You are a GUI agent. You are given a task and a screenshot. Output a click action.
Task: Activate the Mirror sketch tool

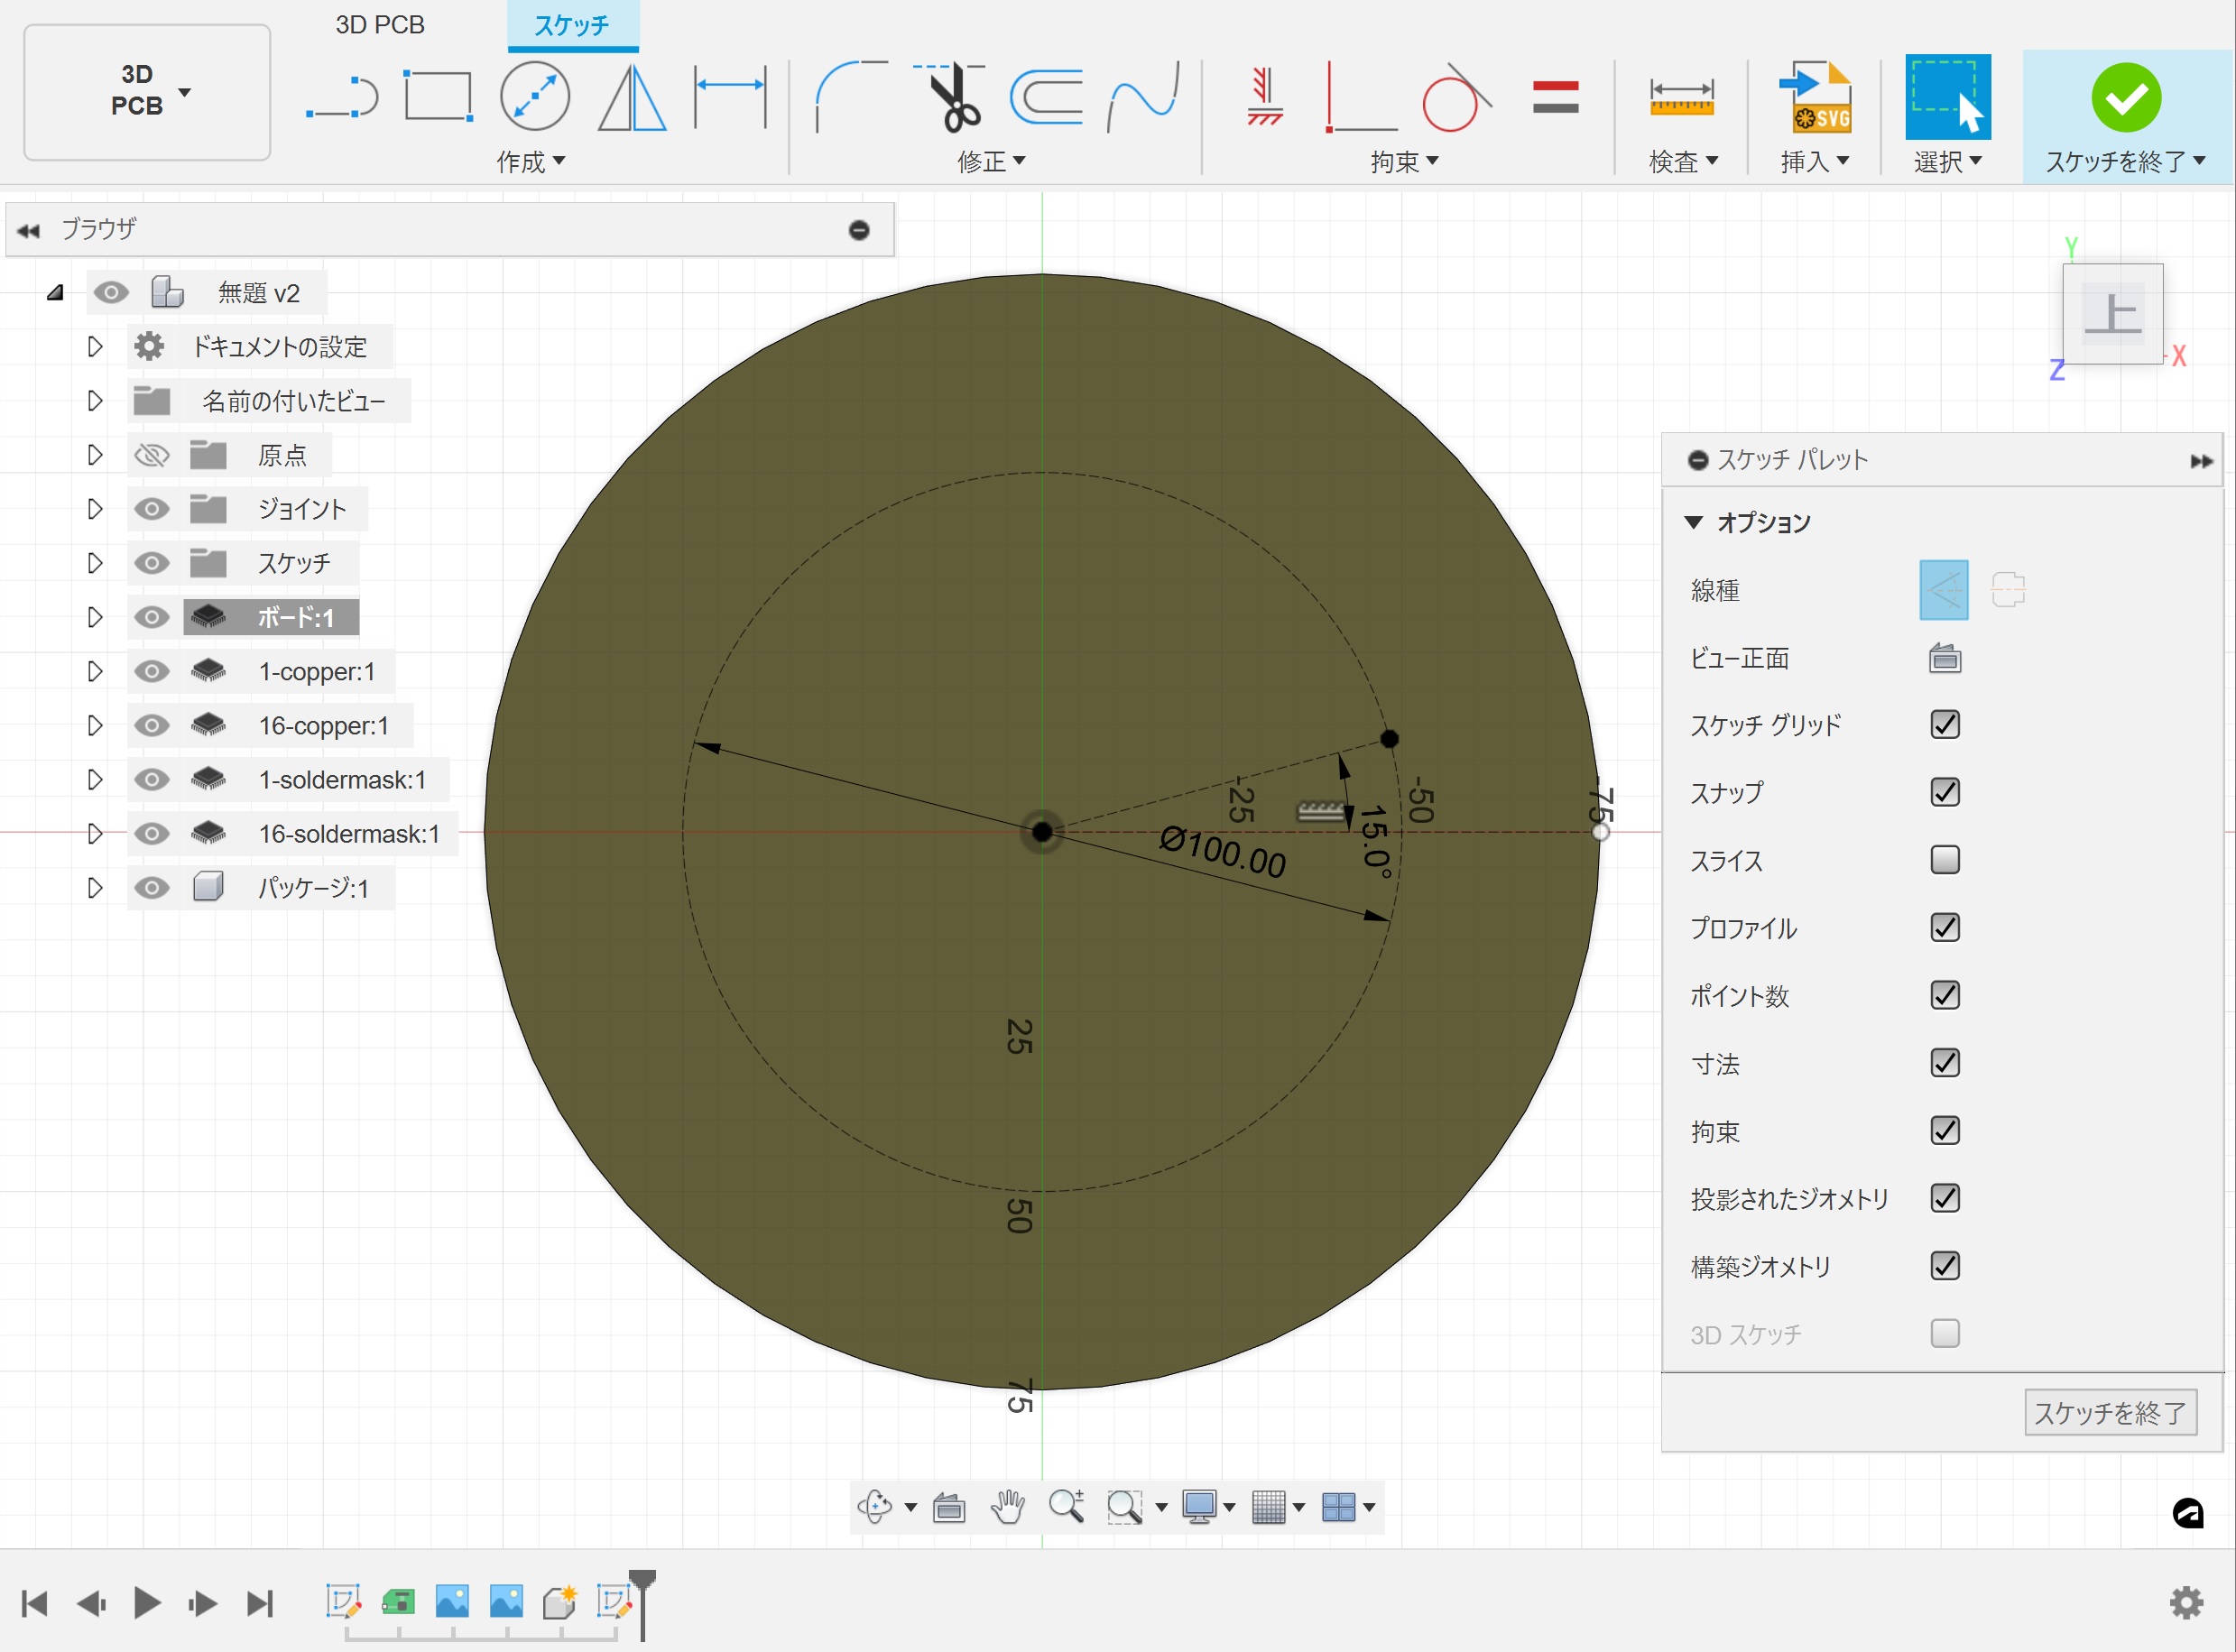630,97
